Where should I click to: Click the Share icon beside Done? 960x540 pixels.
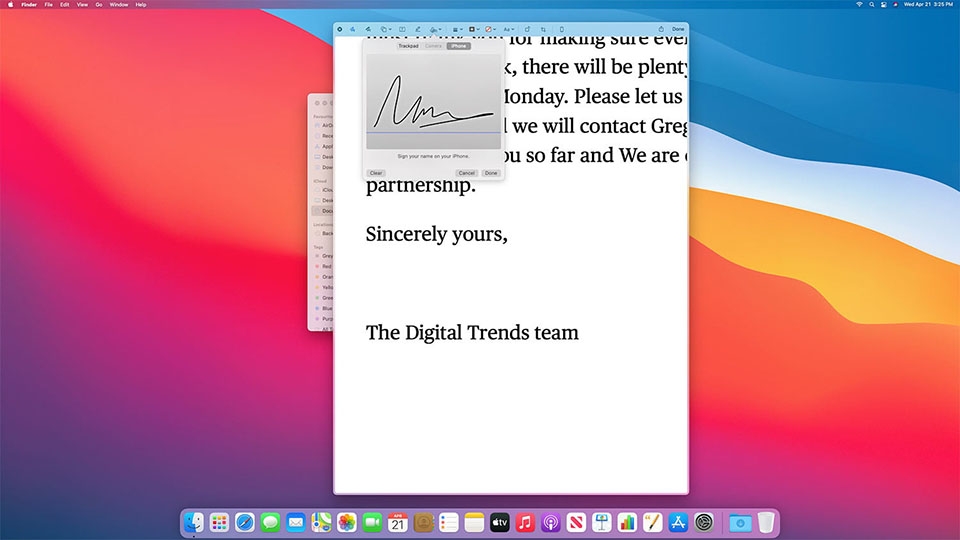[661, 29]
